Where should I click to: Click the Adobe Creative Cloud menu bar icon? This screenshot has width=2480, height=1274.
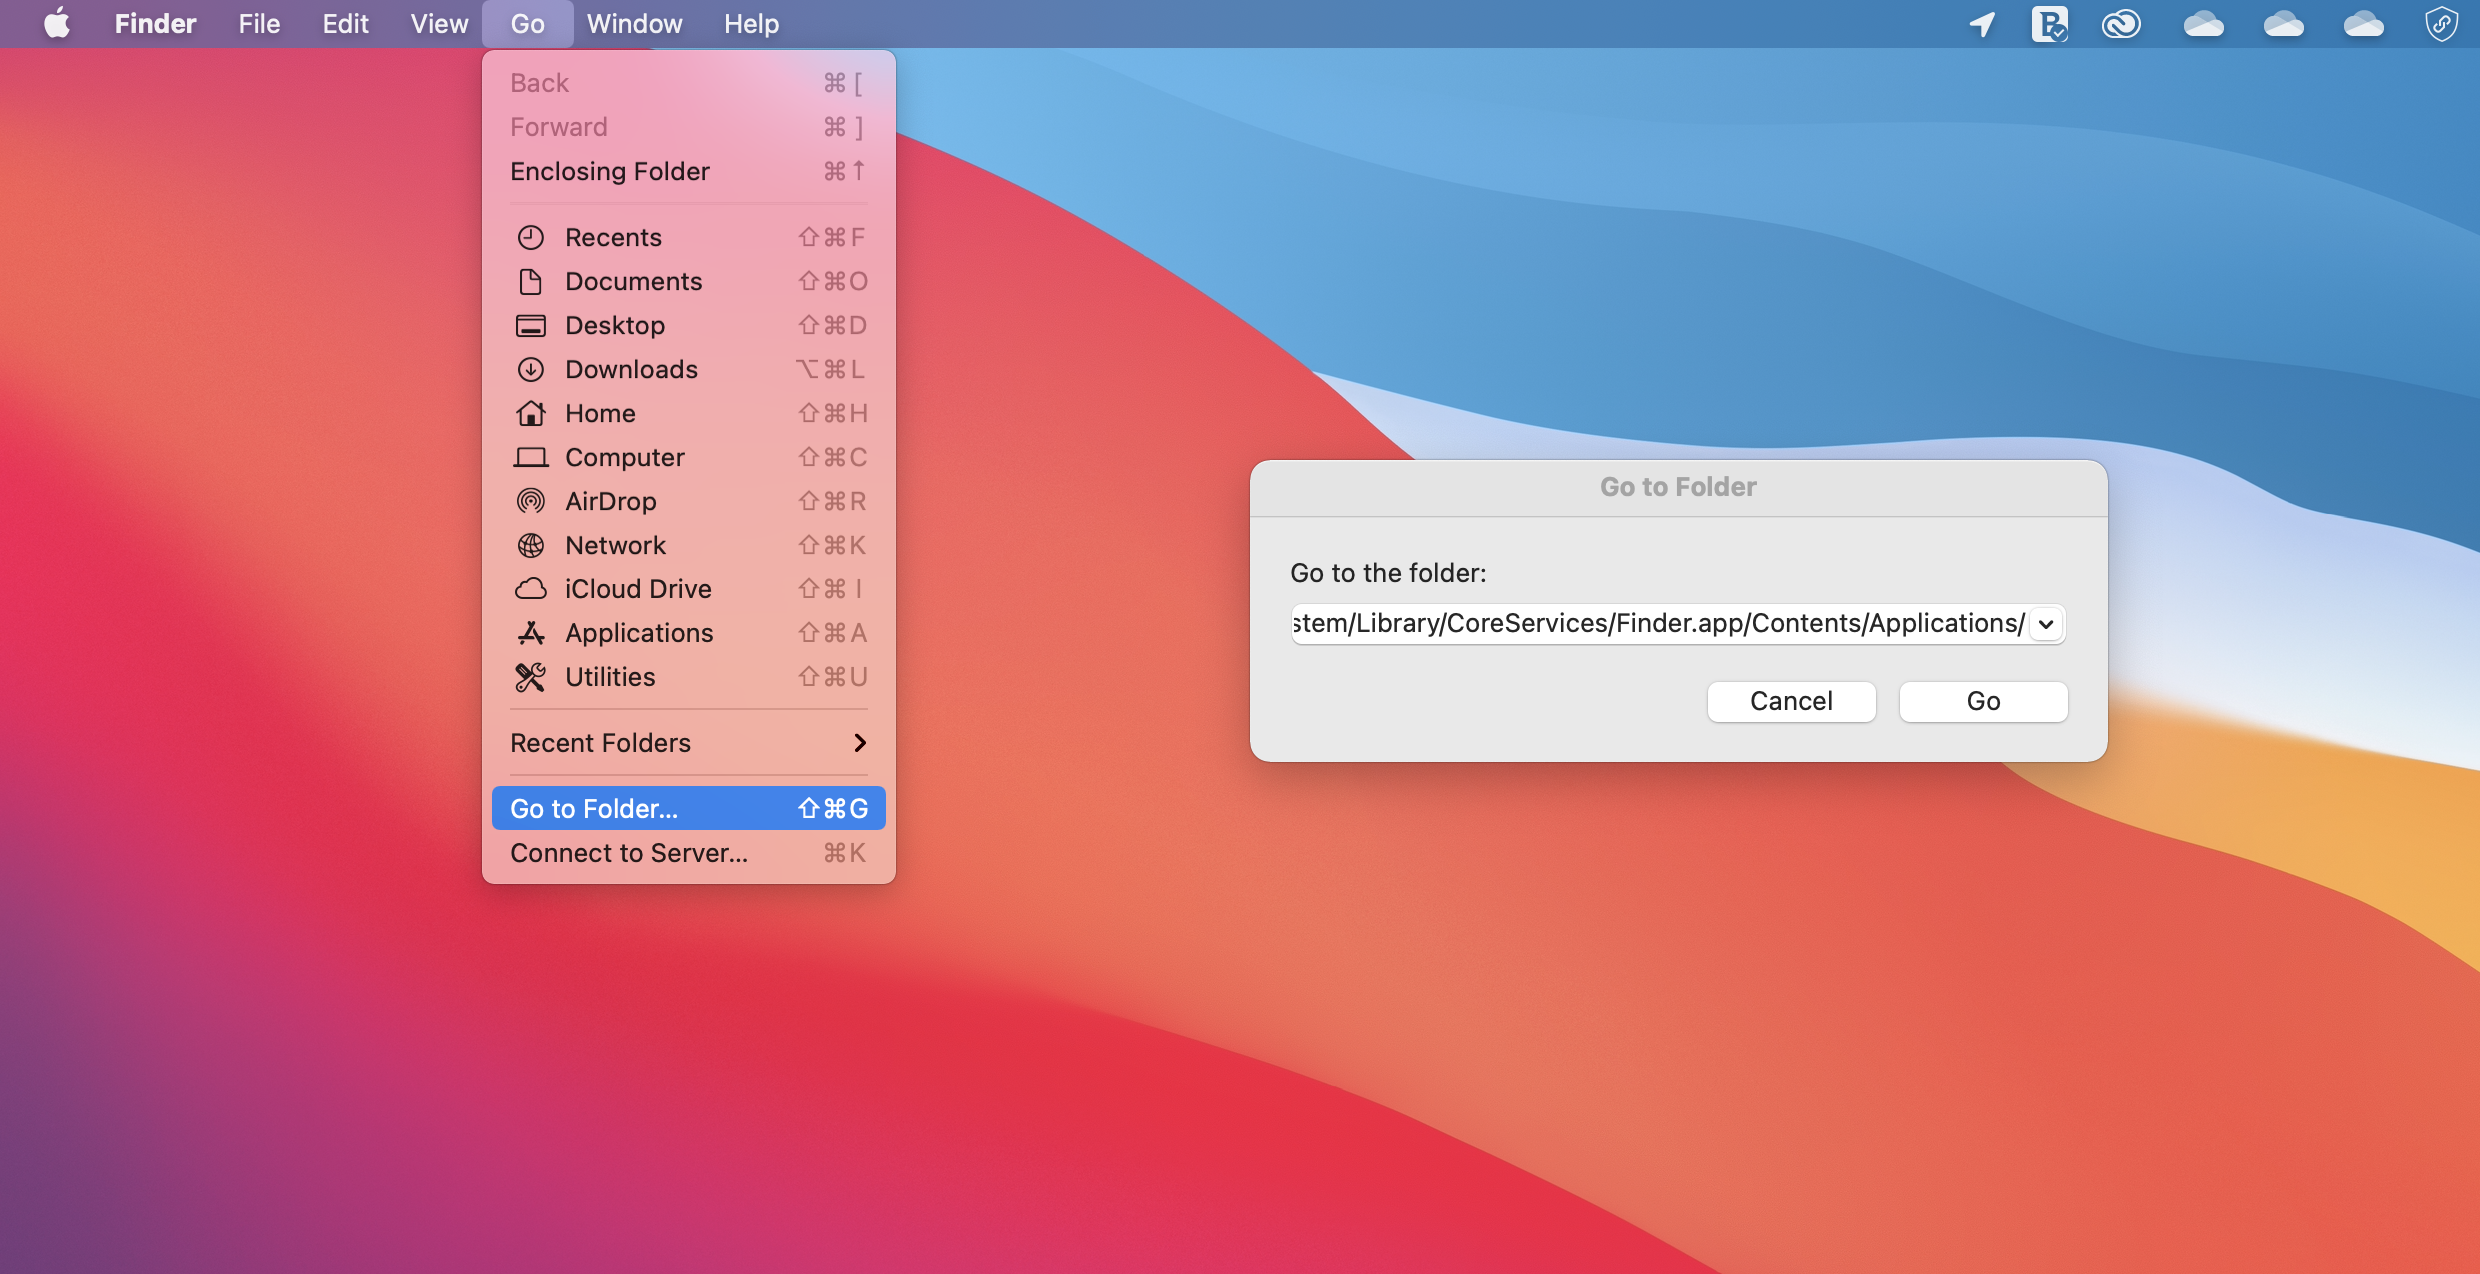click(2121, 23)
